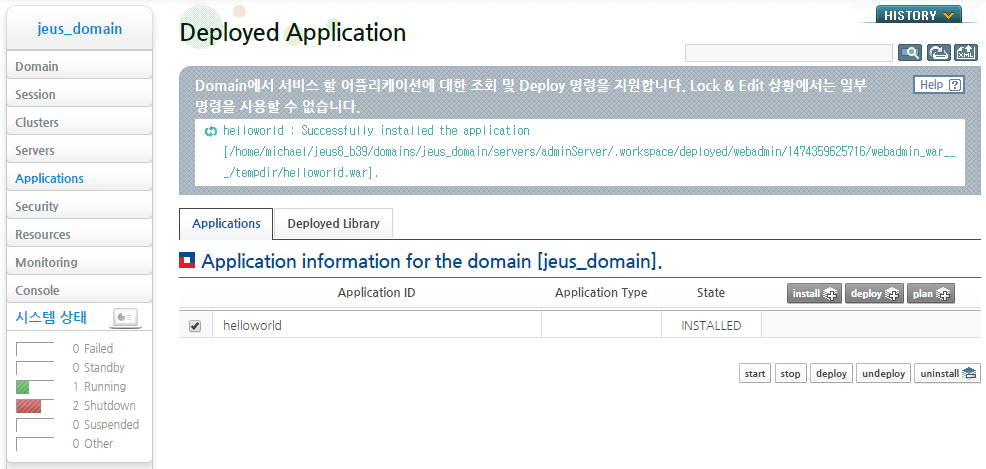Click the sync icon beside helloworld message
This screenshot has height=469, width=986.
[211, 131]
